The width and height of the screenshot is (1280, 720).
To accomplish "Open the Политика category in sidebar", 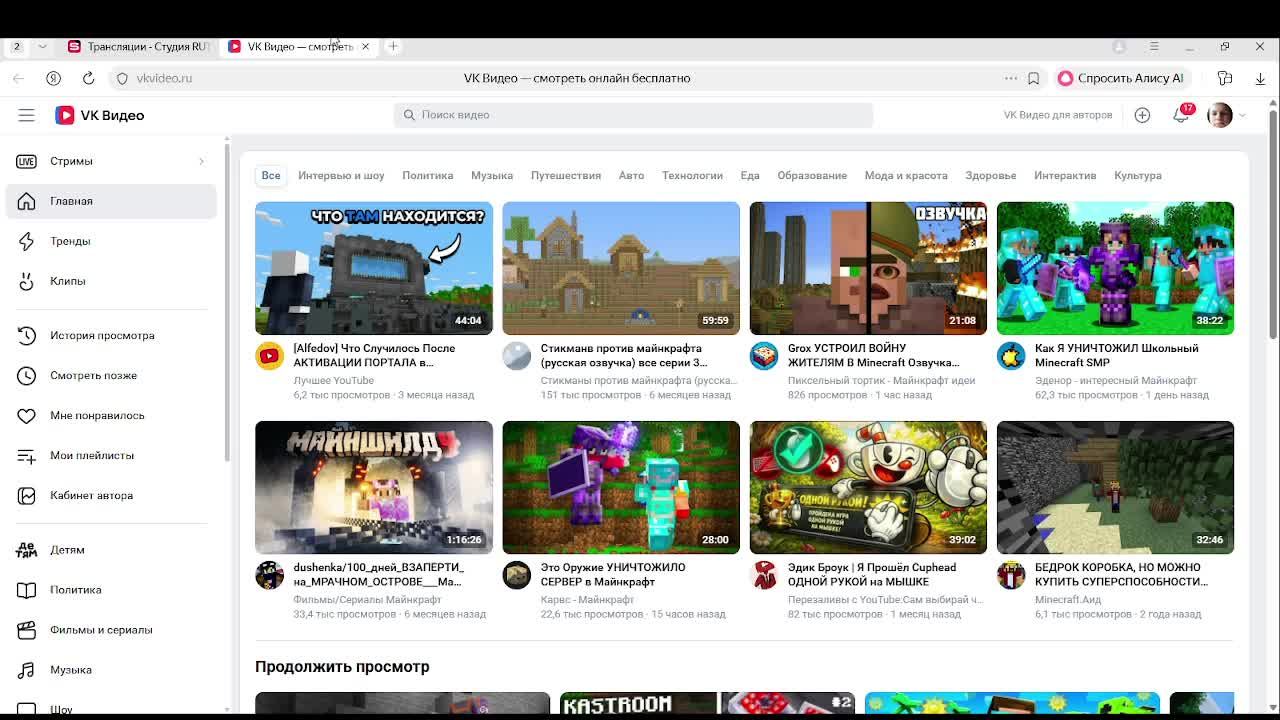I will 111,590.
